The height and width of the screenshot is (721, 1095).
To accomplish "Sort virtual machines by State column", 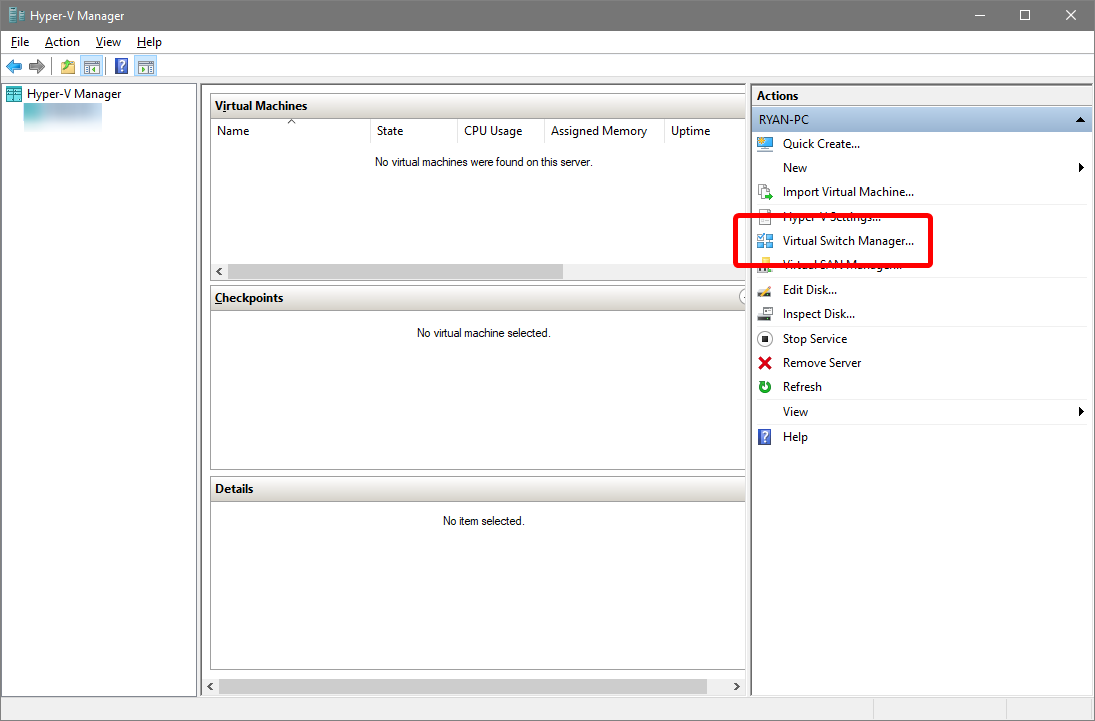I will (x=414, y=131).
